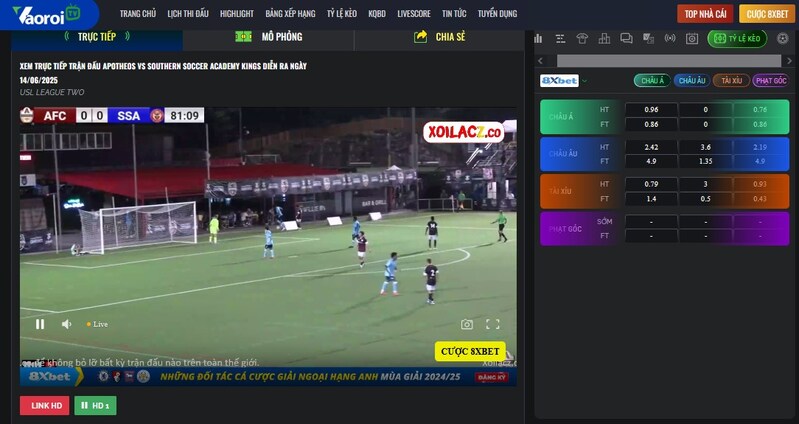
Task: Enter fullscreen video mode
Action: [x=493, y=324]
